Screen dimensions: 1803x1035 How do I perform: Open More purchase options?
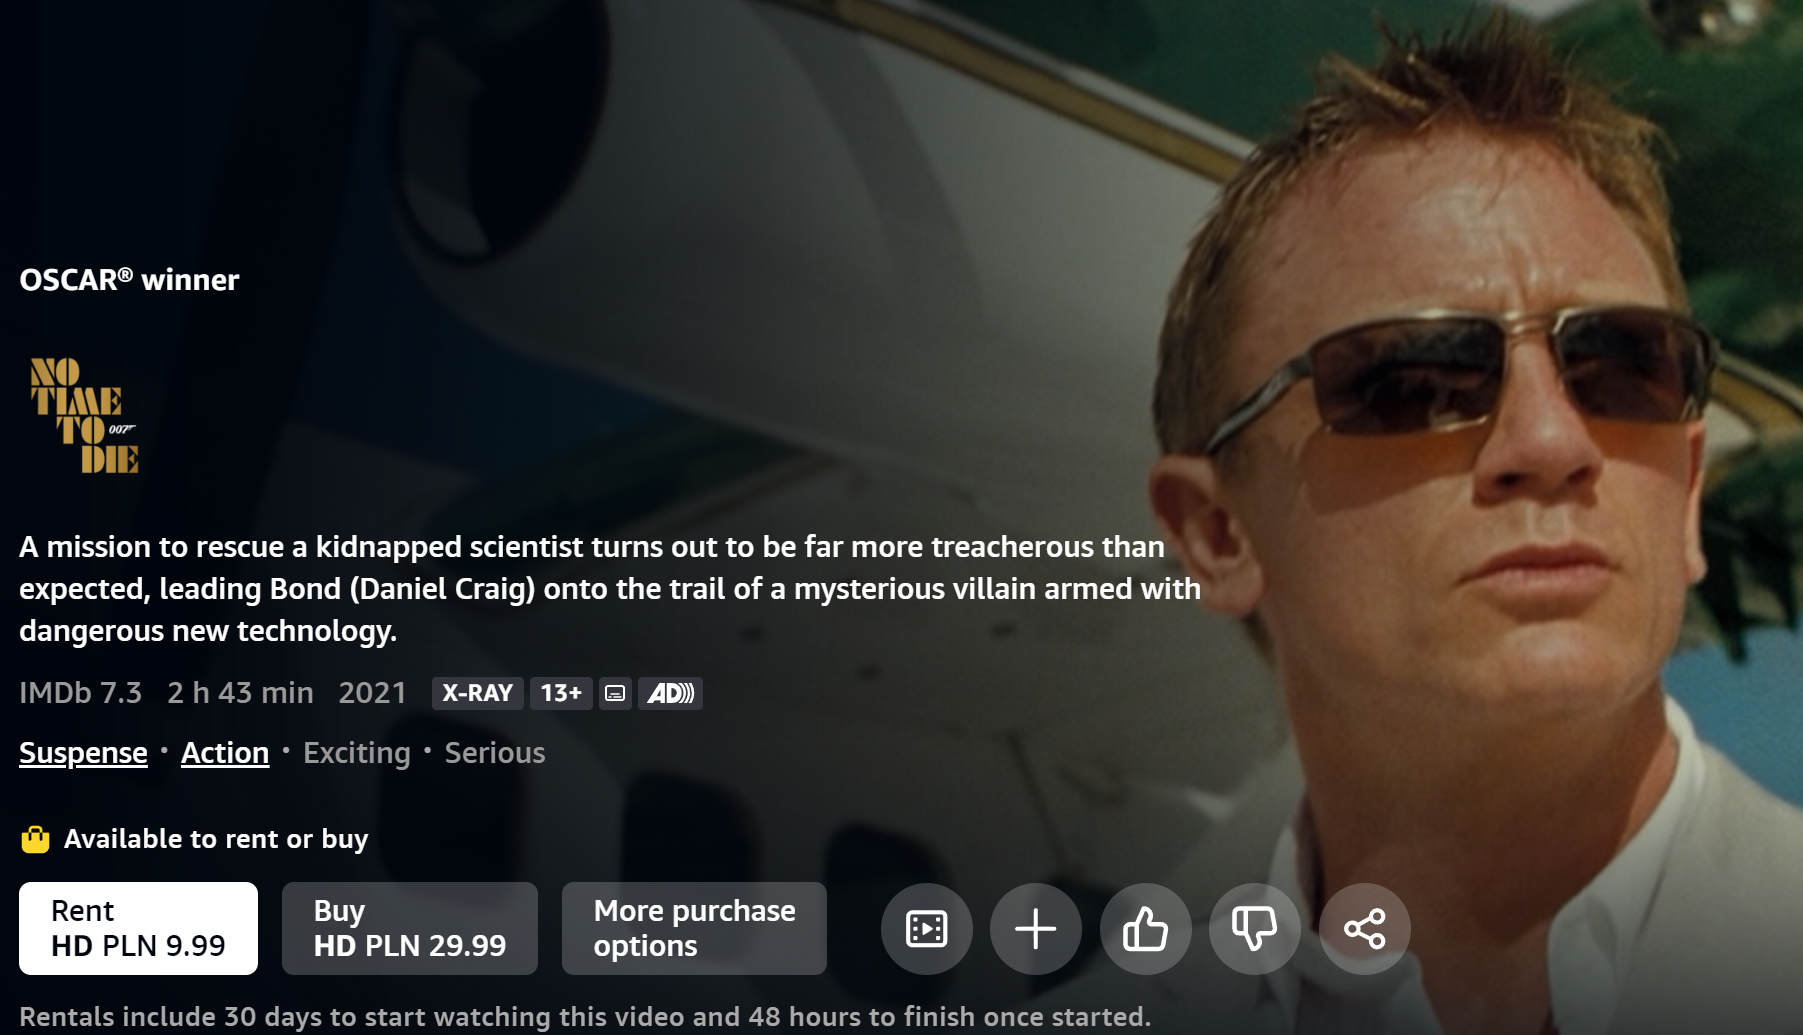click(x=694, y=928)
